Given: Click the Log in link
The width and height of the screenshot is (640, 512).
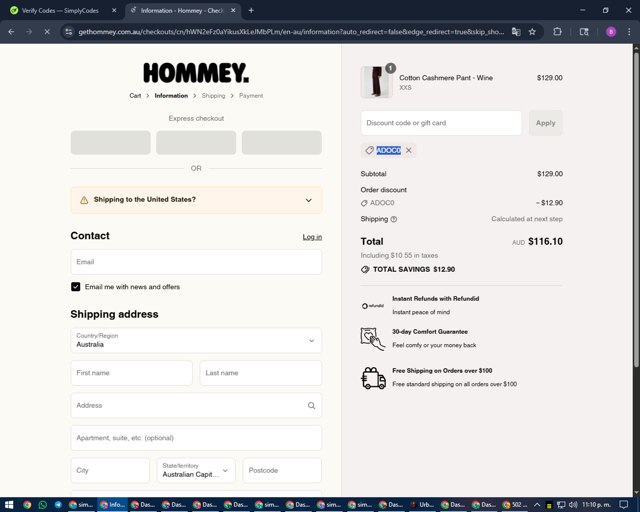Looking at the screenshot, I should point(312,237).
